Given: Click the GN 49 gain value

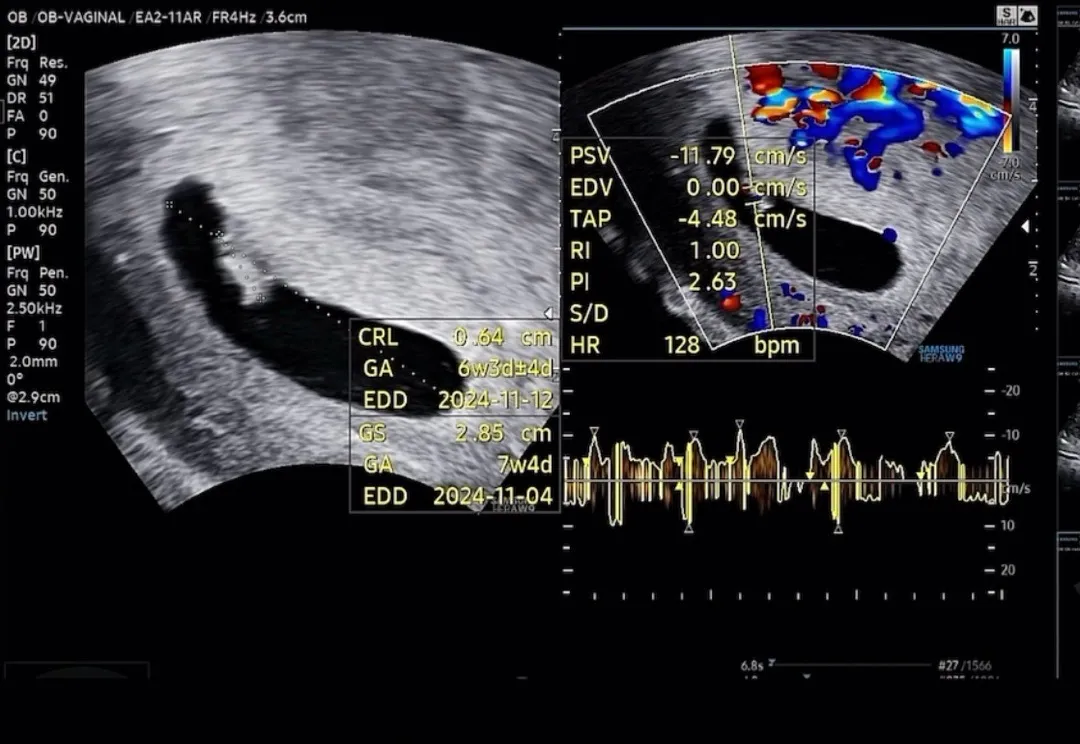Looking at the screenshot, I should (x=32, y=81).
